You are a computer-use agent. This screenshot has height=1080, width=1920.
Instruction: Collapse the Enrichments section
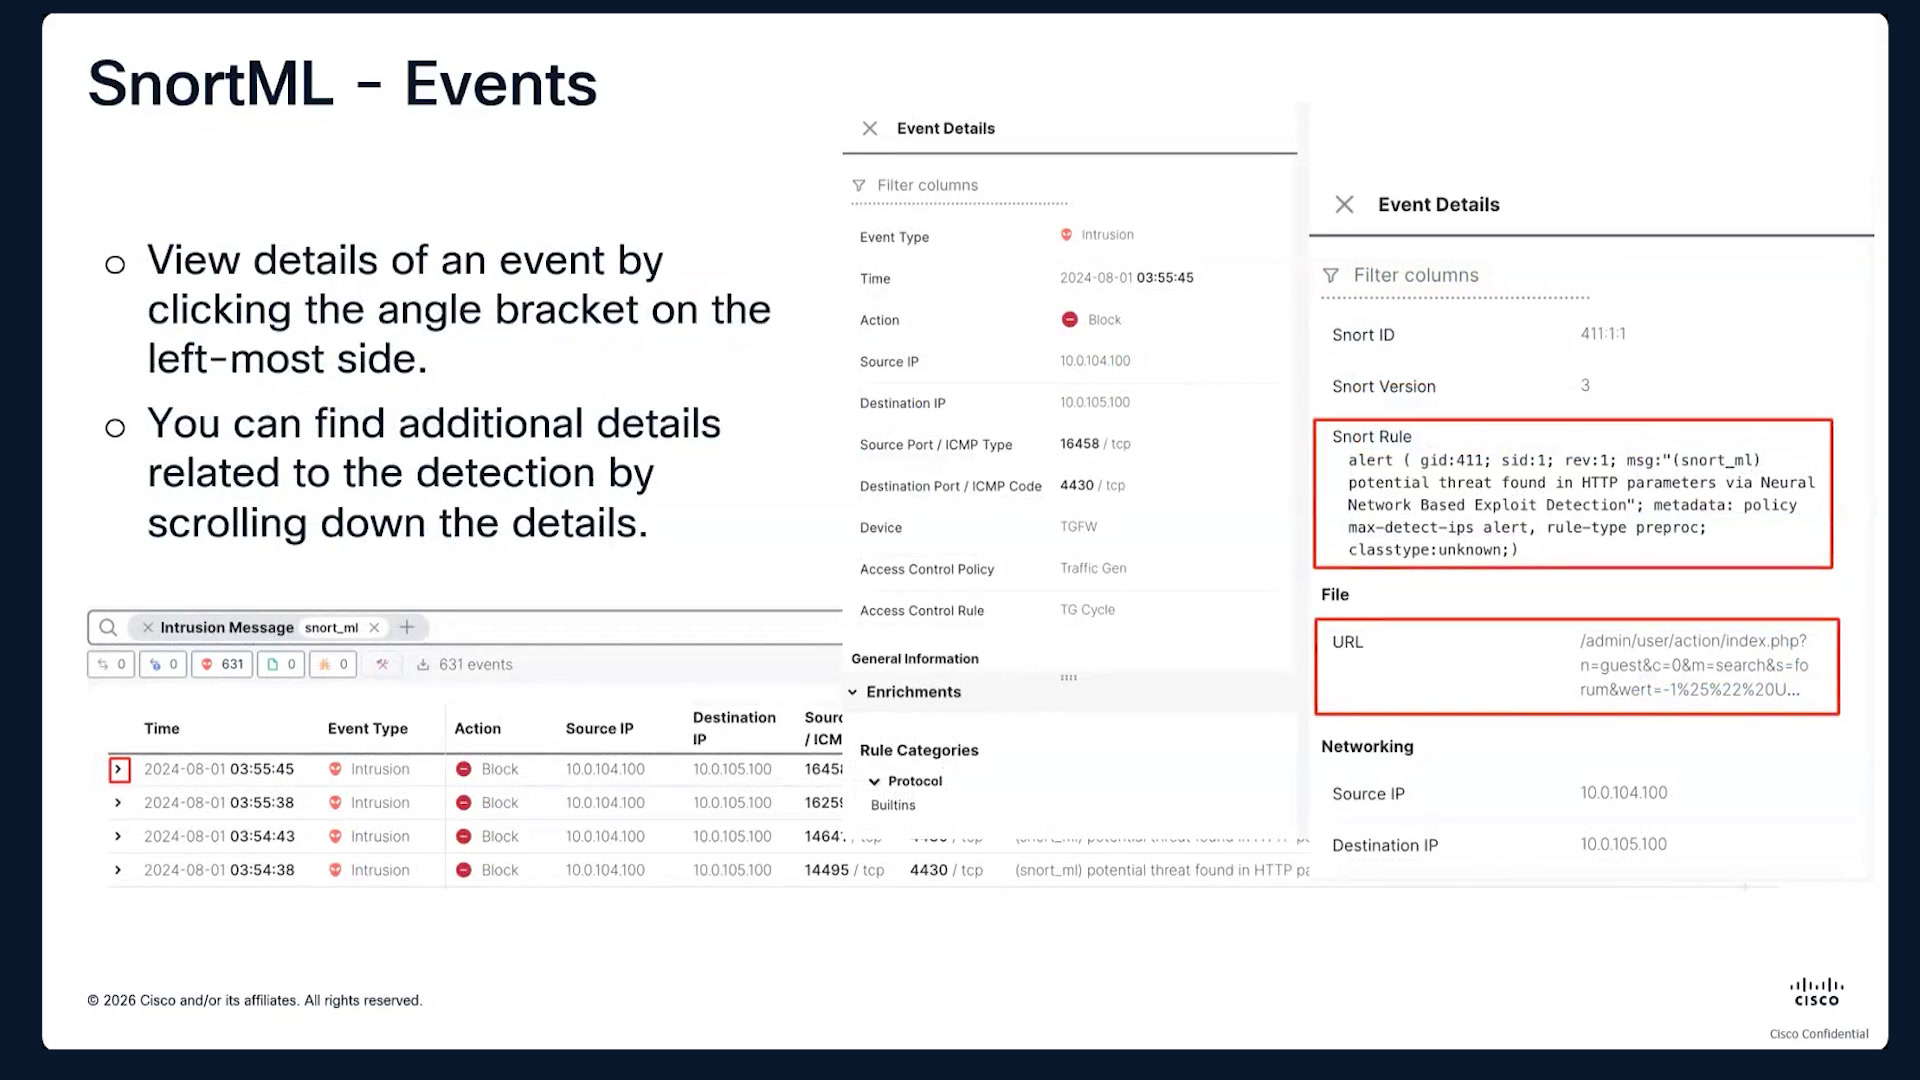pos(853,692)
